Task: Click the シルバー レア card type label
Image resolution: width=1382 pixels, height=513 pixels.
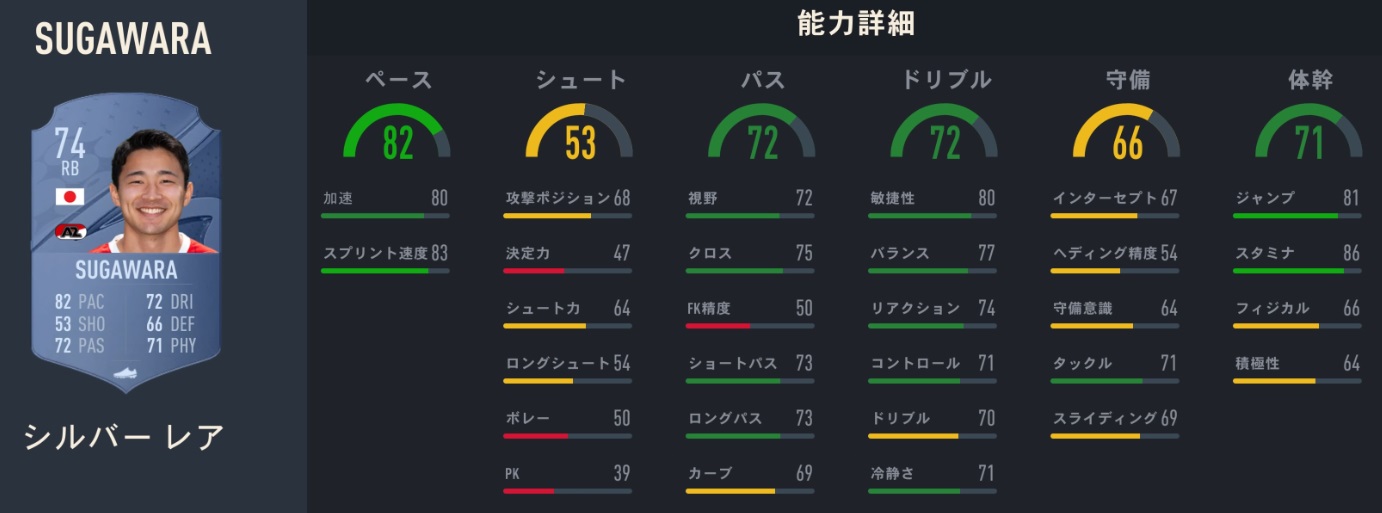Action: coord(124,436)
